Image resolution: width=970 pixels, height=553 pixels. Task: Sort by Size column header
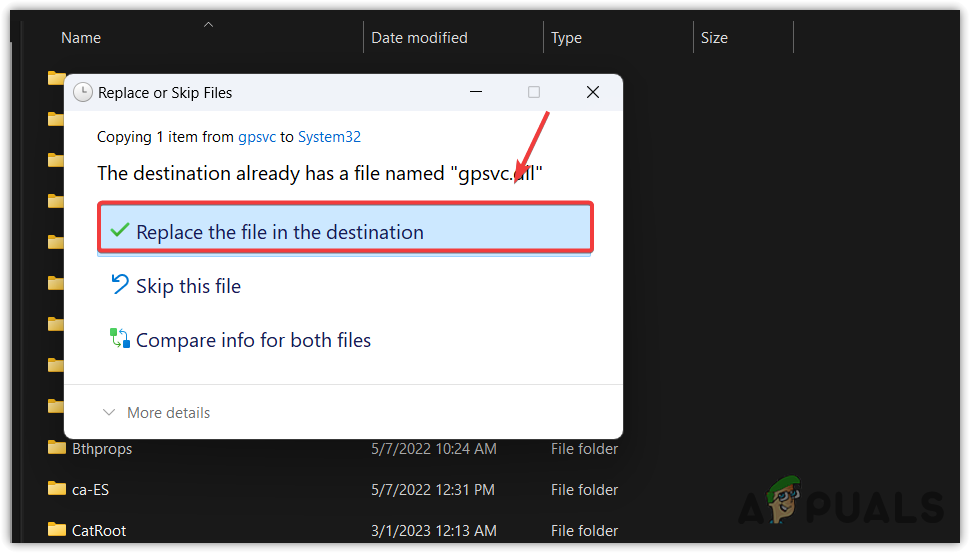(714, 38)
